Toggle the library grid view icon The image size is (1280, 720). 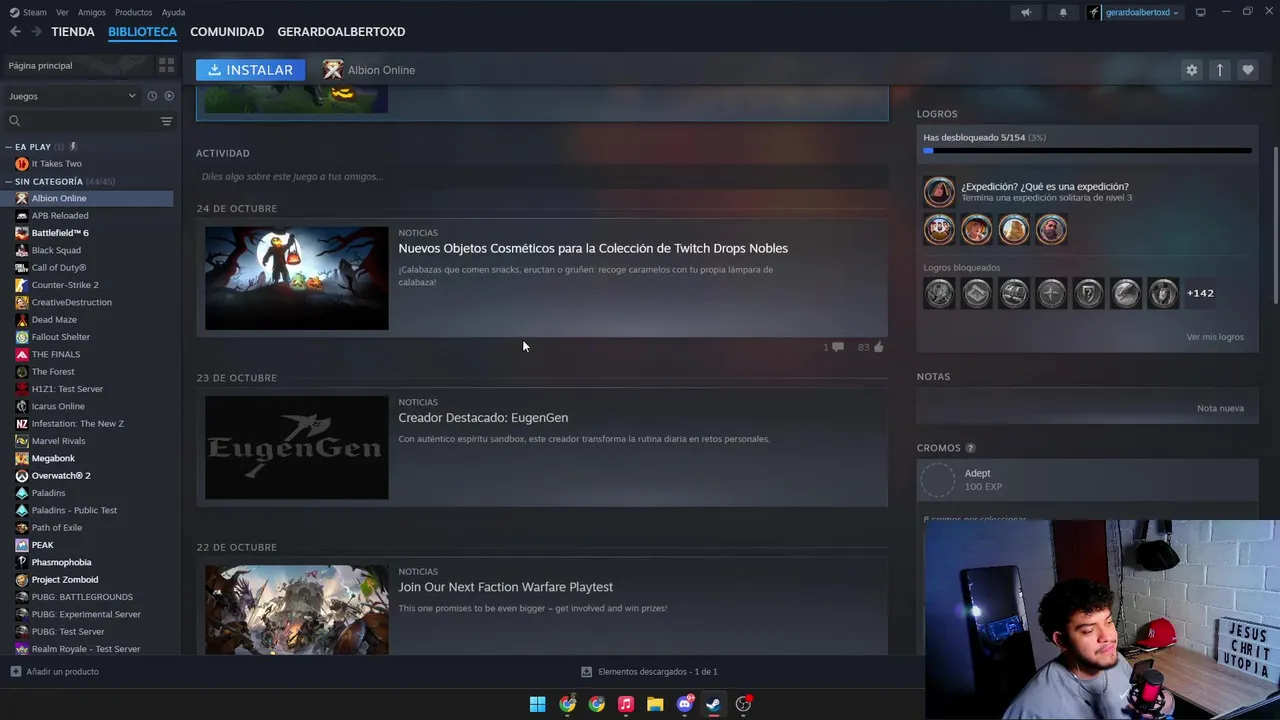point(166,65)
